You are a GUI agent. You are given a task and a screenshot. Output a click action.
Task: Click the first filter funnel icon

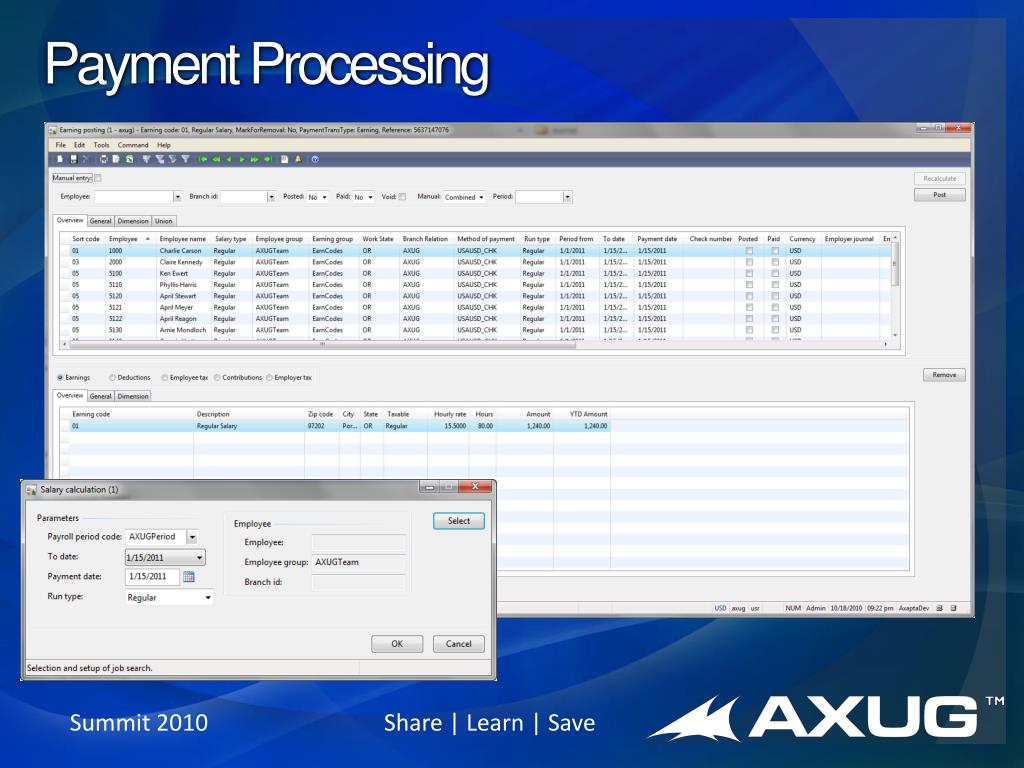(x=146, y=159)
